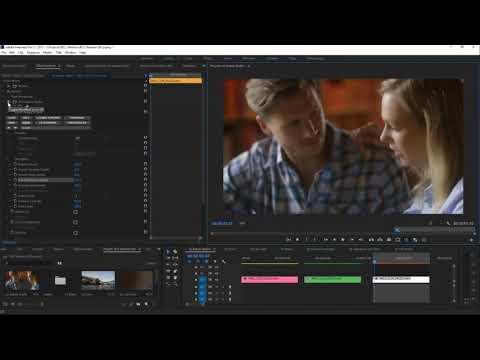Select the Selection arrow tool
Screen dimensions: 480x360
coord(168,252)
